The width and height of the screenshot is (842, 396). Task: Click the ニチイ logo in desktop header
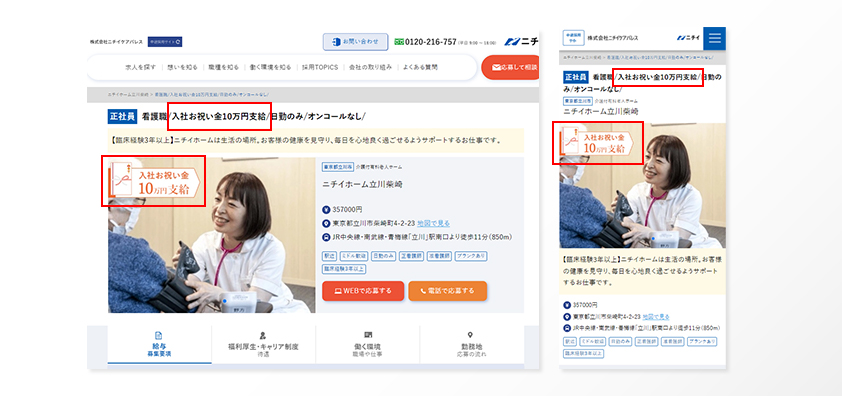click(x=522, y=41)
